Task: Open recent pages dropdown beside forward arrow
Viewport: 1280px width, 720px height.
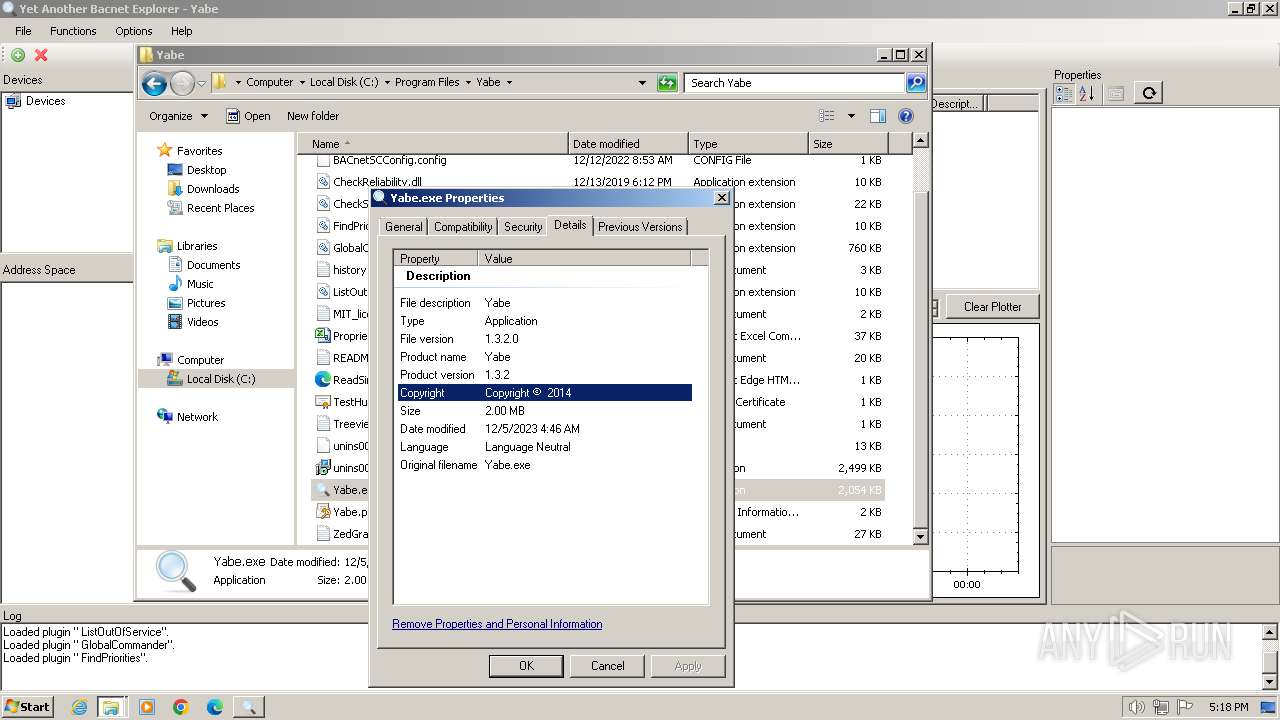Action: click(201, 83)
